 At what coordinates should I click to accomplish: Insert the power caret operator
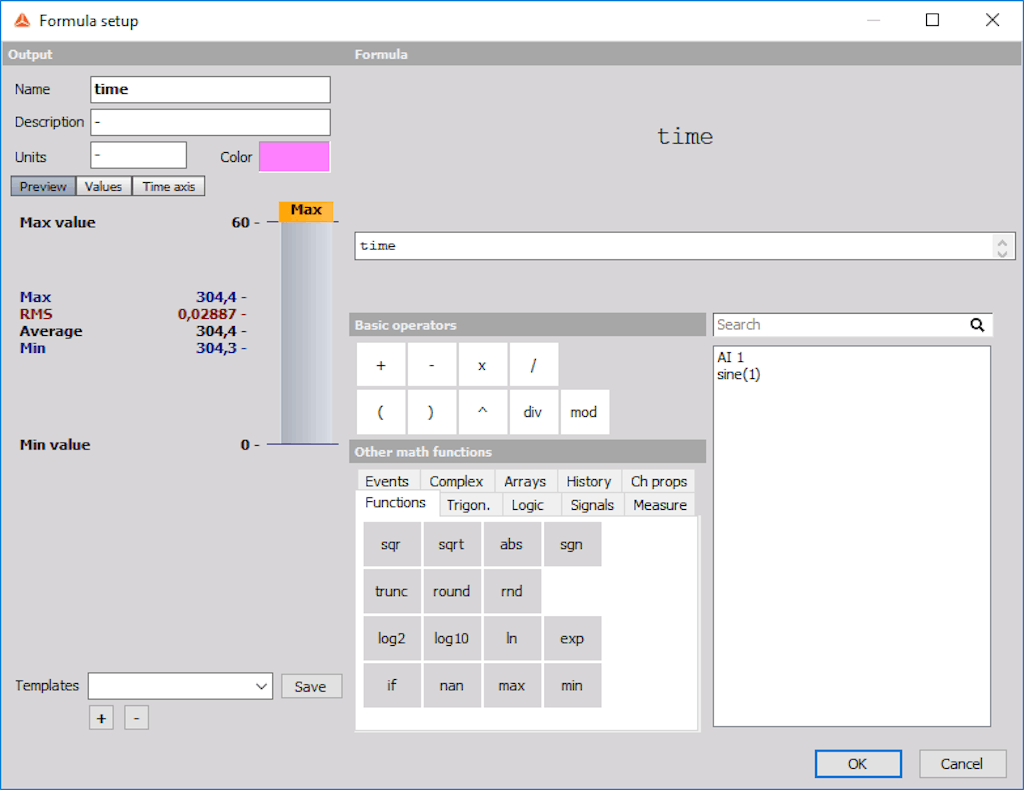(483, 412)
